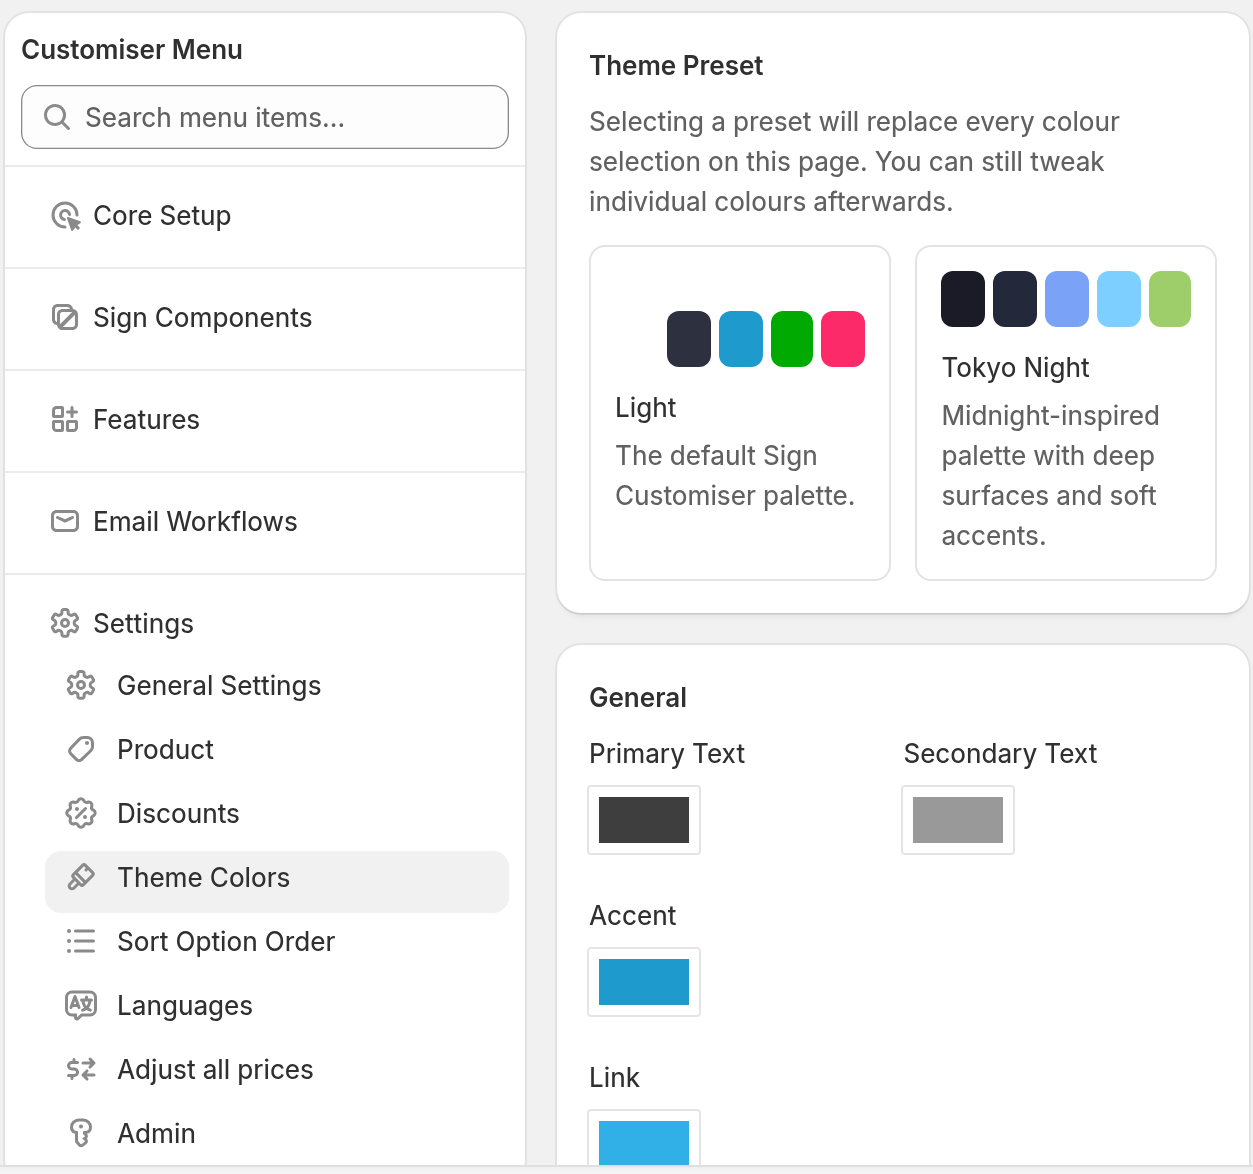Click the General Settings gear icon

81,686
